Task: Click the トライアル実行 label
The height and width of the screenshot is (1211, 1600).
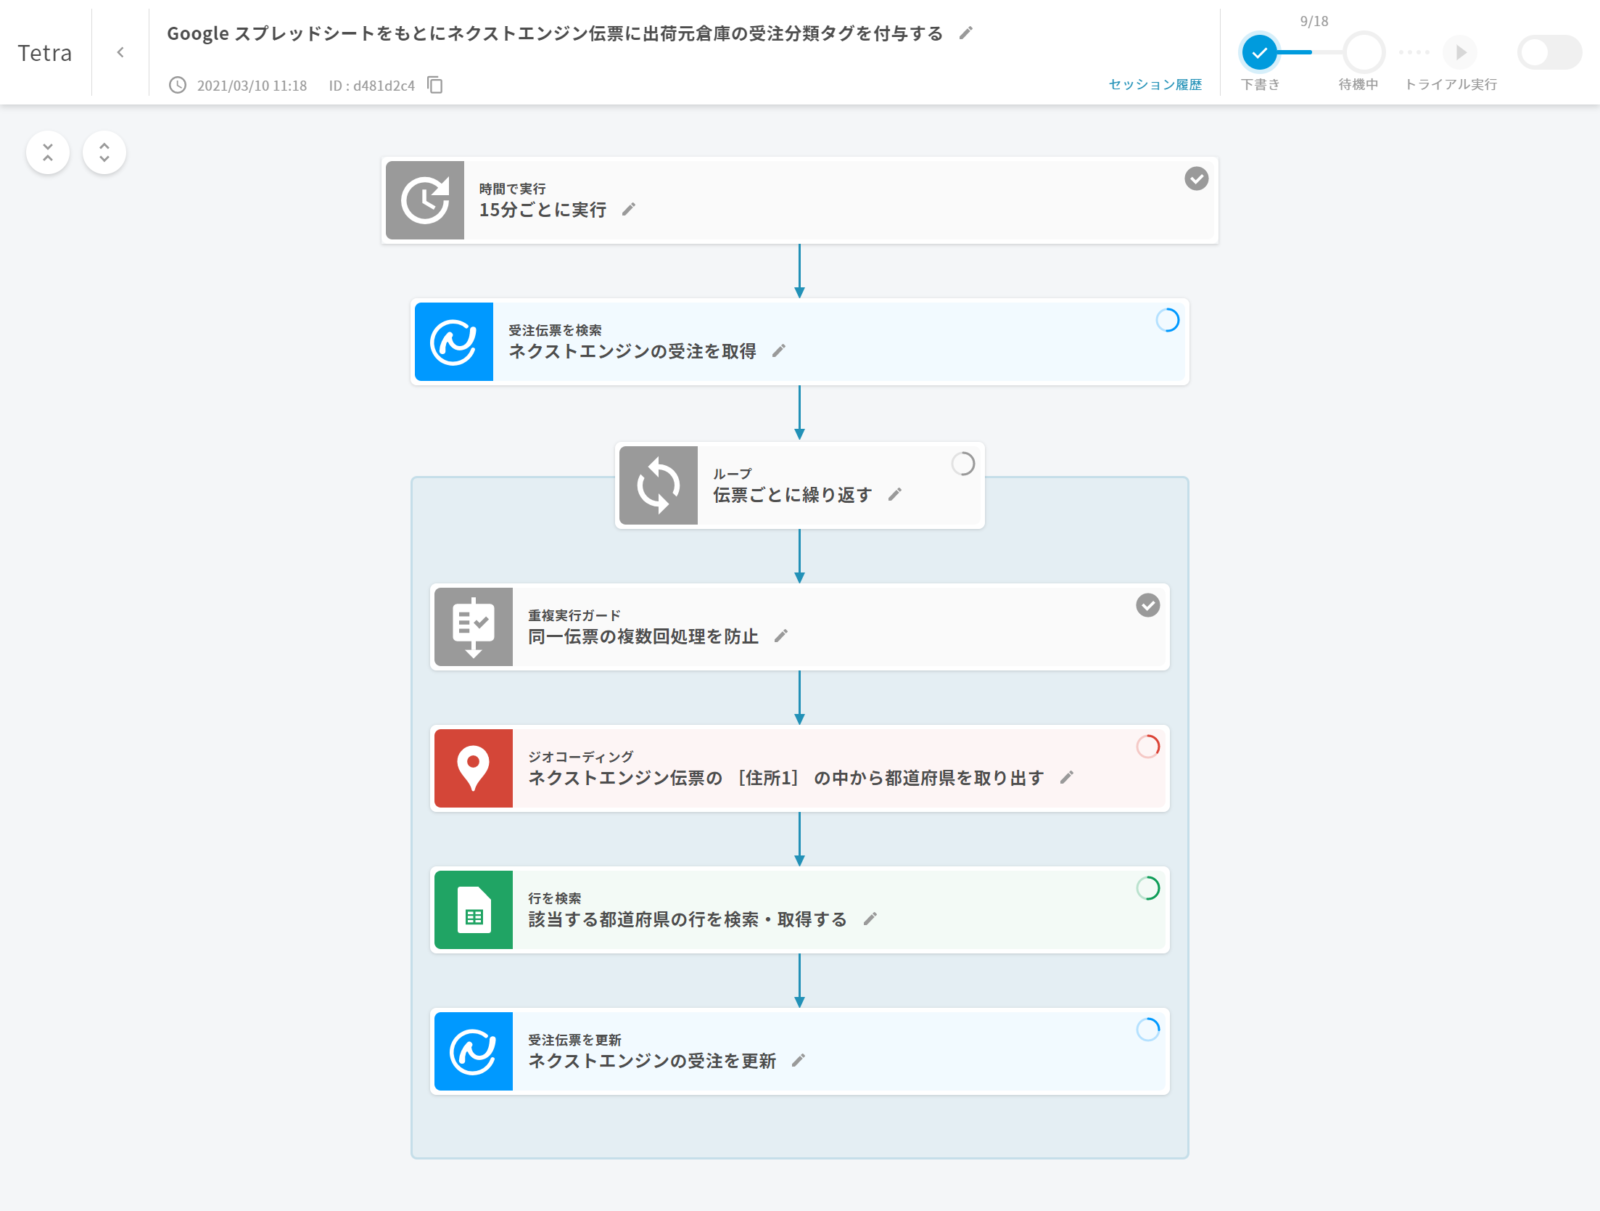Action: [x=1451, y=85]
